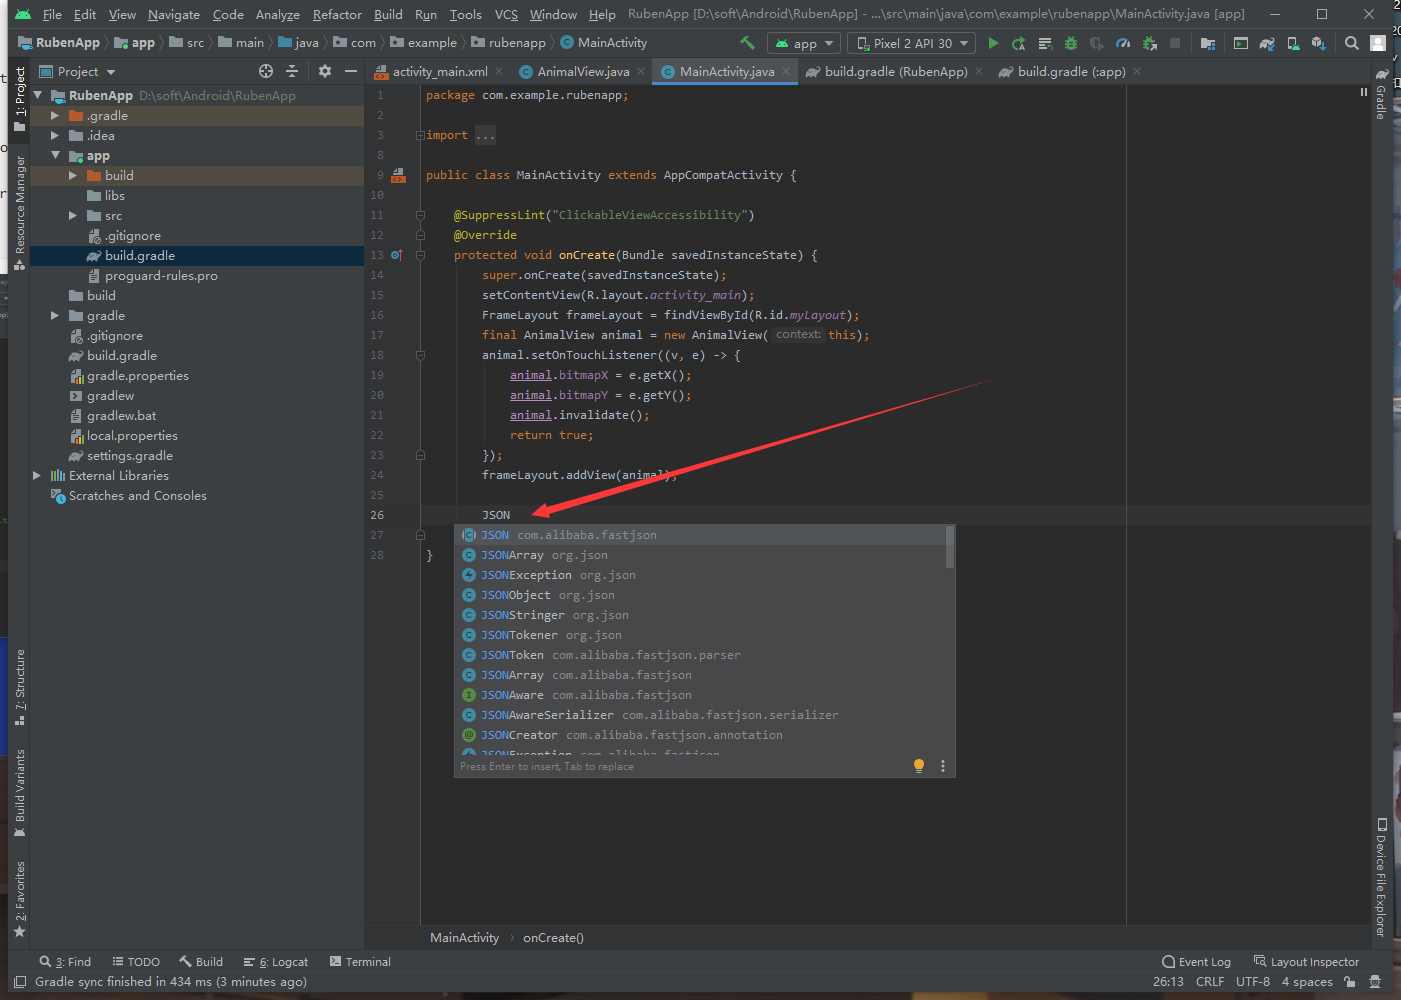Open the Event Log button

tap(1196, 962)
